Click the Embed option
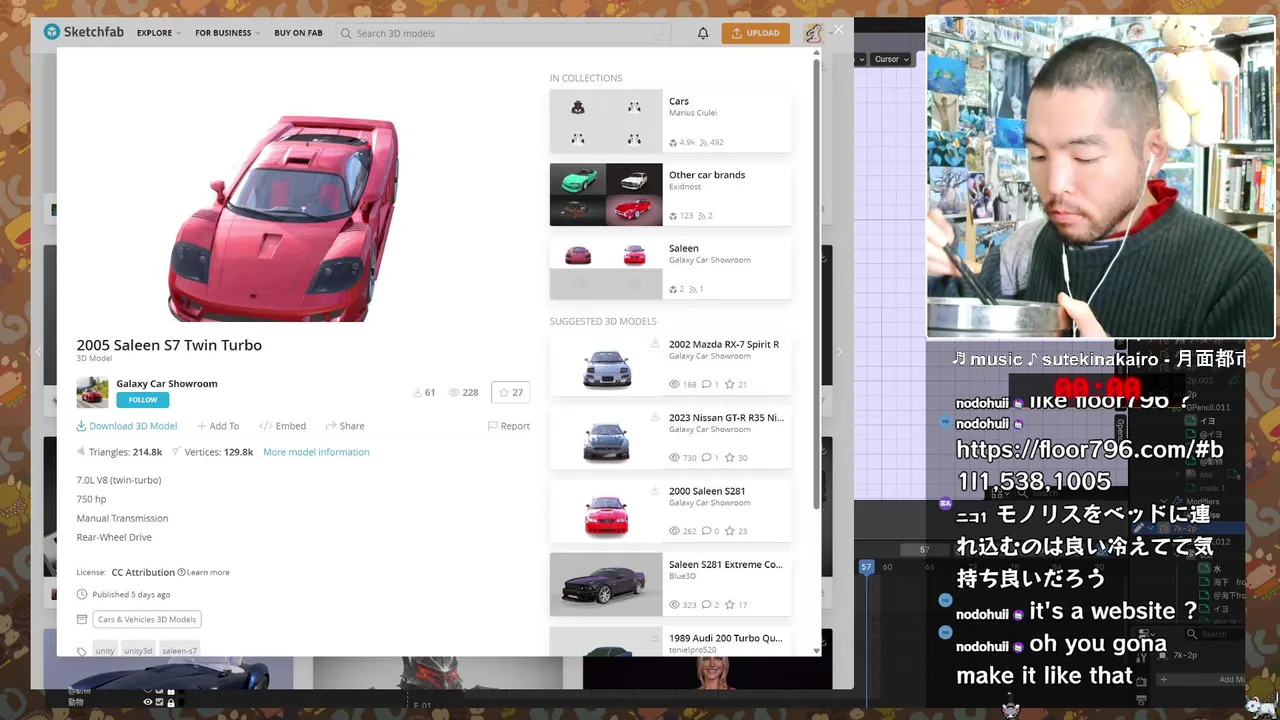Image resolution: width=1280 pixels, height=720 pixels. (x=282, y=426)
